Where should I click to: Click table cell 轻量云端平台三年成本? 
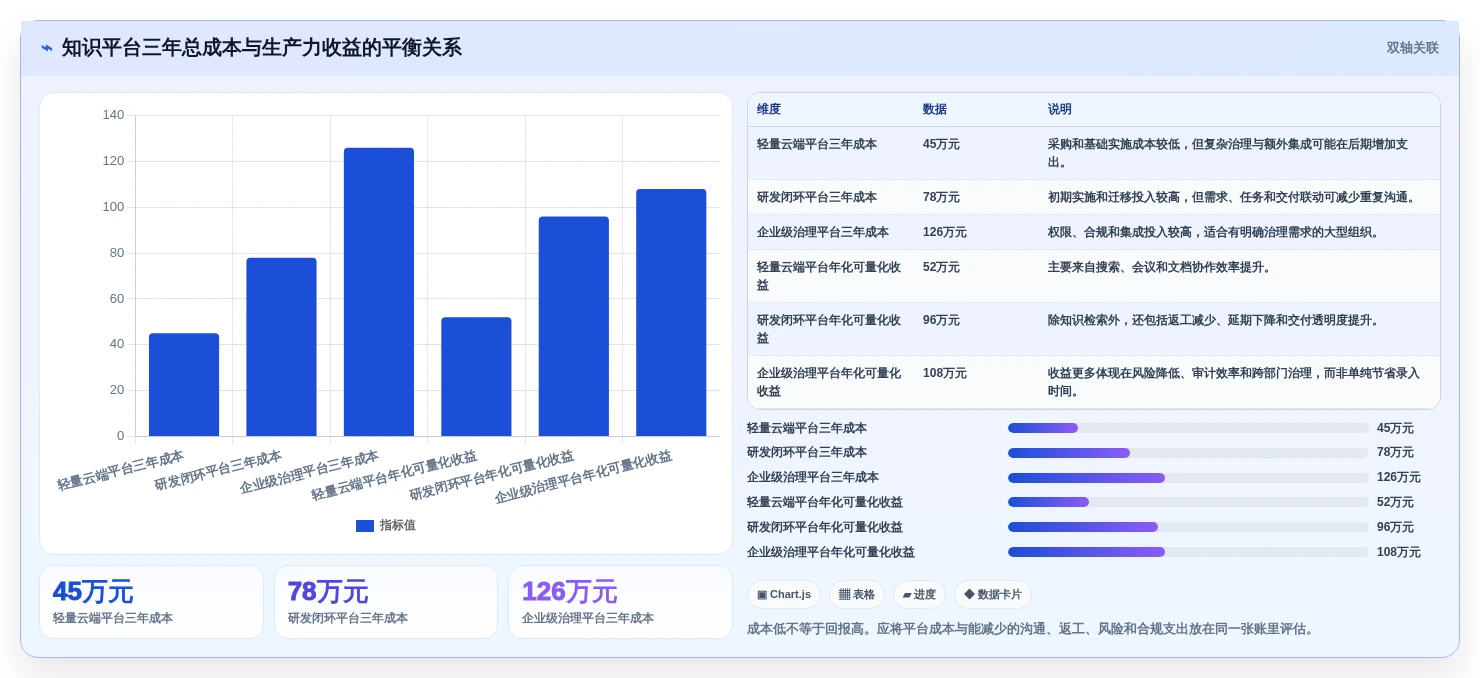[x=817, y=144]
